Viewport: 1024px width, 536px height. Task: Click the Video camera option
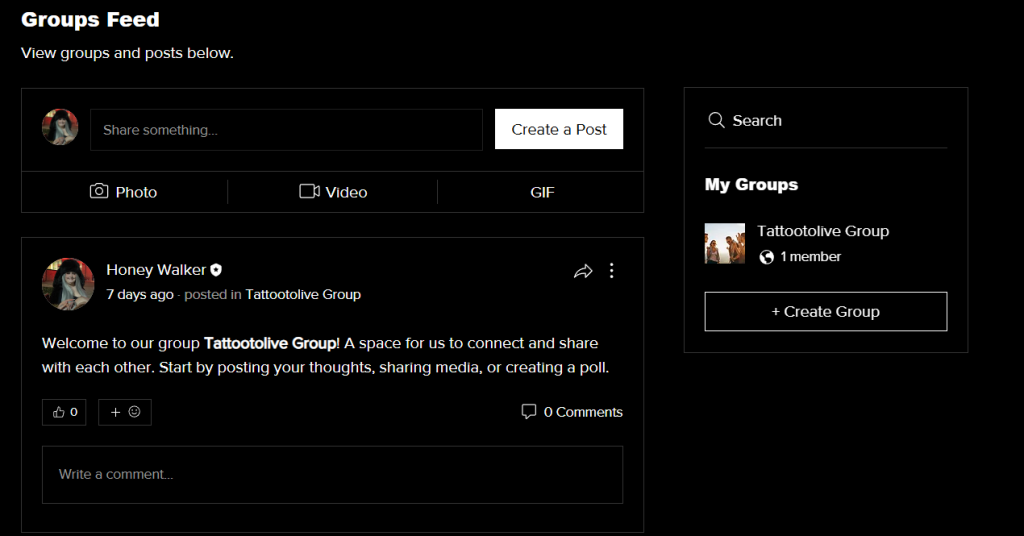(333, 192)
